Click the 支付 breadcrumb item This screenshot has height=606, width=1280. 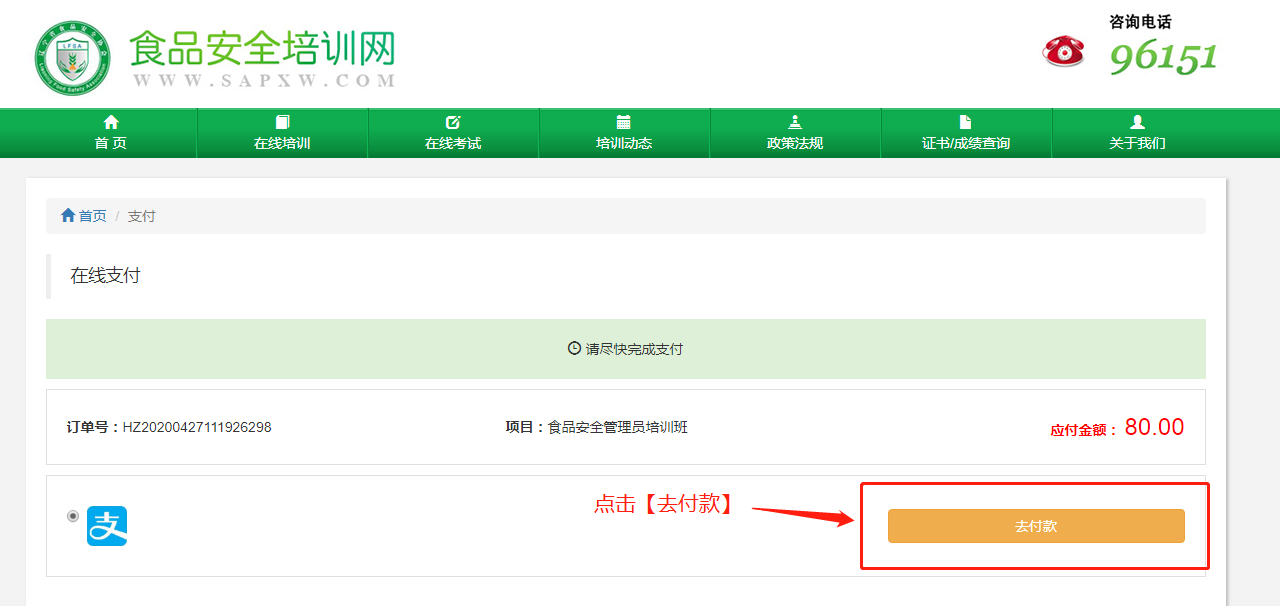(142, 216)
